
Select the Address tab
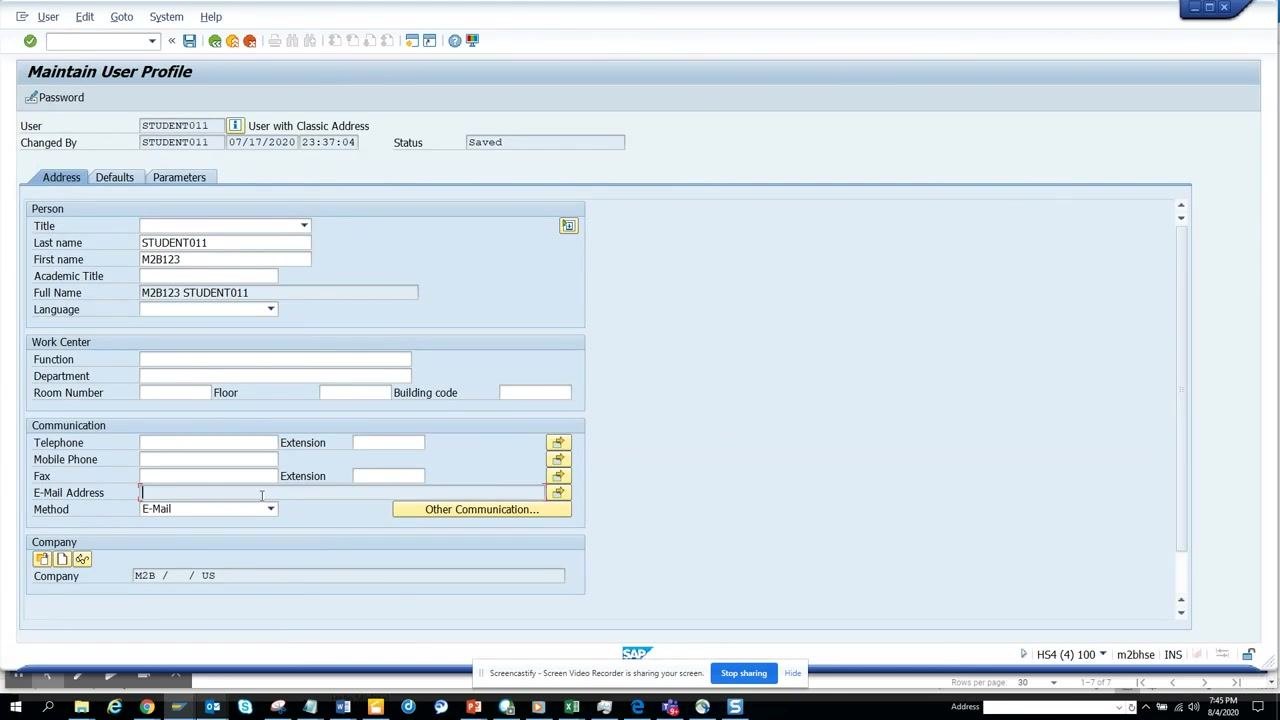click(61, 177)
